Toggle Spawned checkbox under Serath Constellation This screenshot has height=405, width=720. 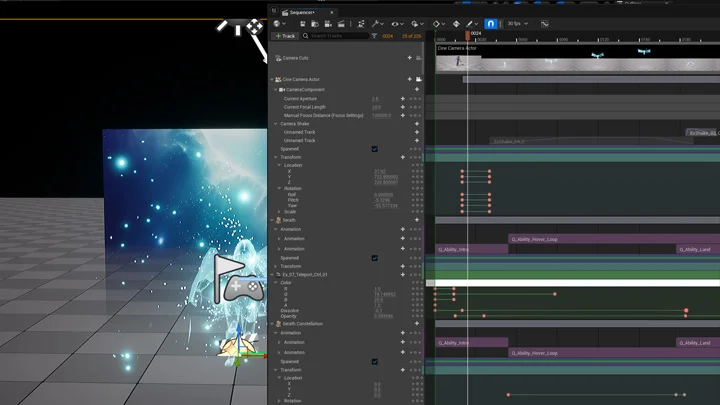pos(375,362)
